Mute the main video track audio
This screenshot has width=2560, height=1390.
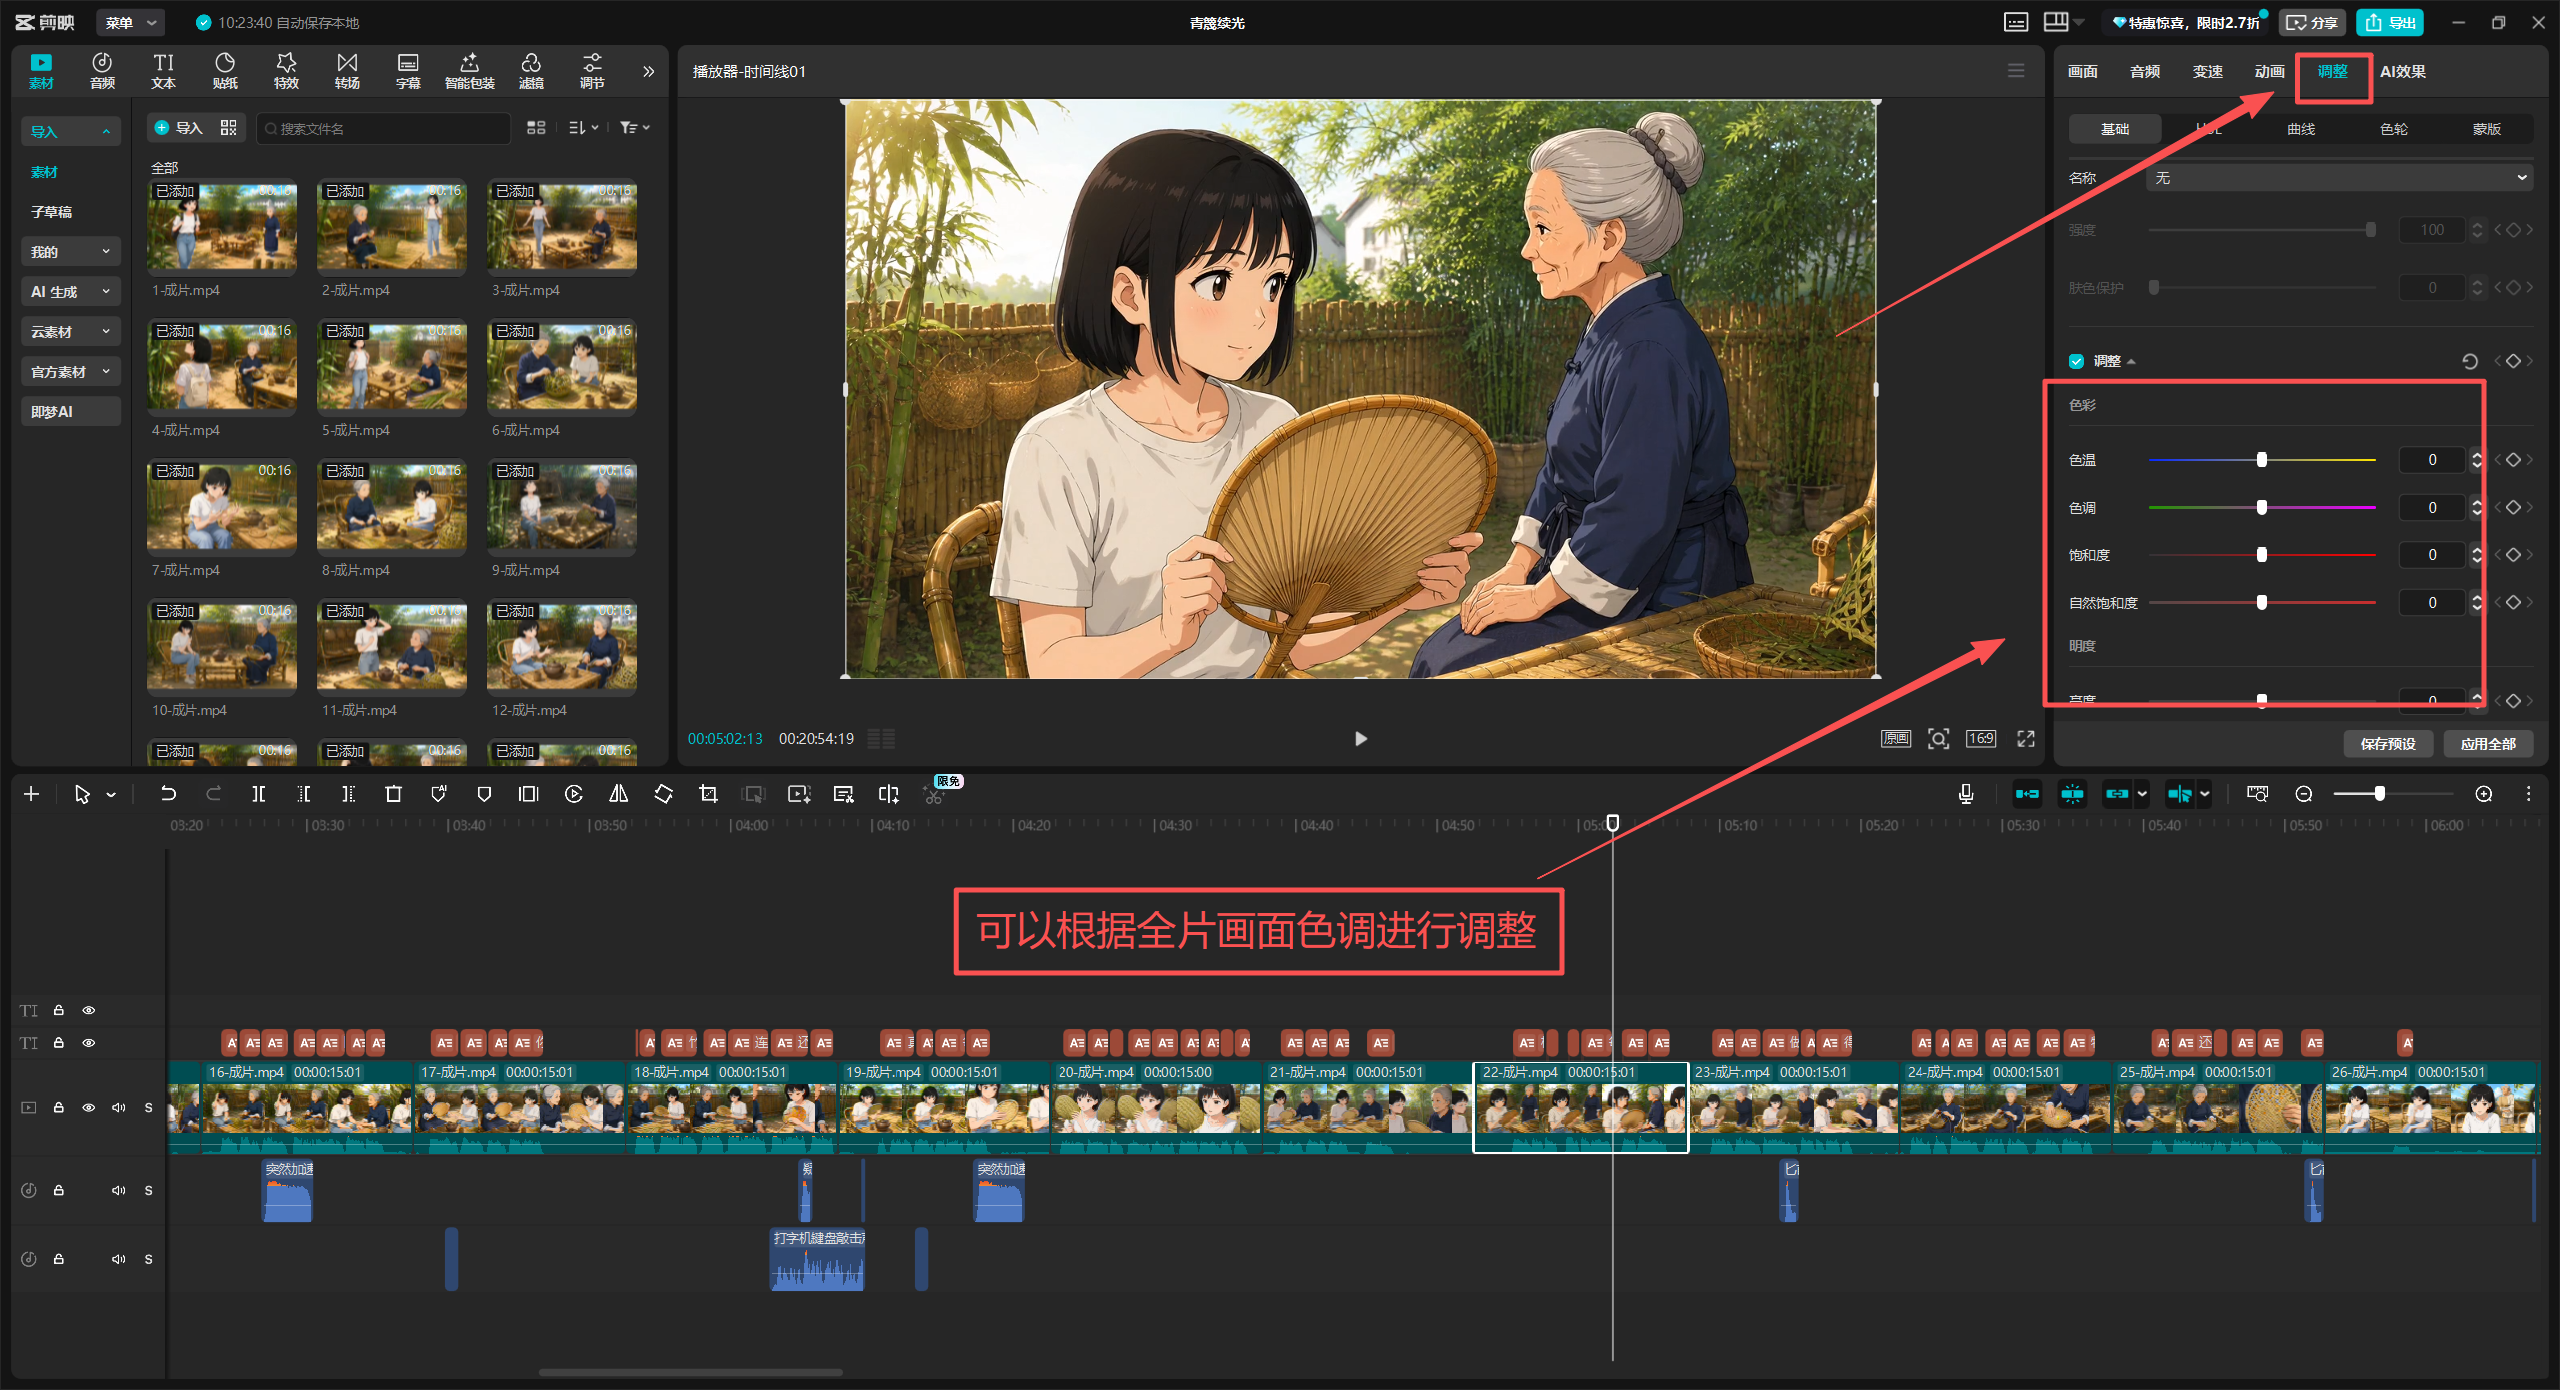pos(119,1107)
